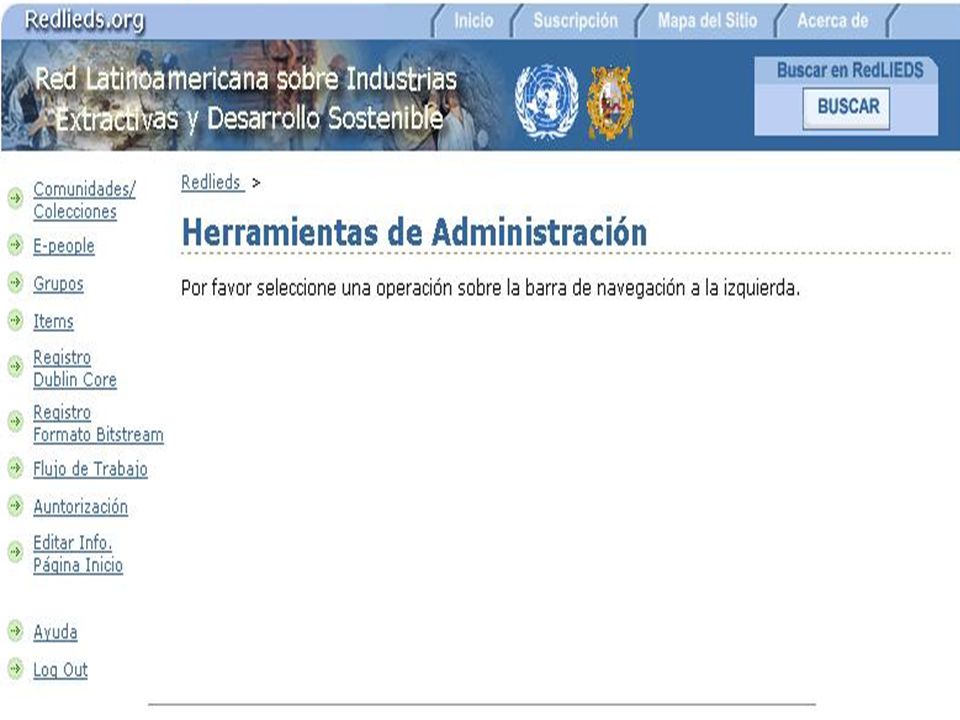Open the E-people administration link
Image resolution: width=960 pixels, height=720 pixels.
tap(64, 246)
